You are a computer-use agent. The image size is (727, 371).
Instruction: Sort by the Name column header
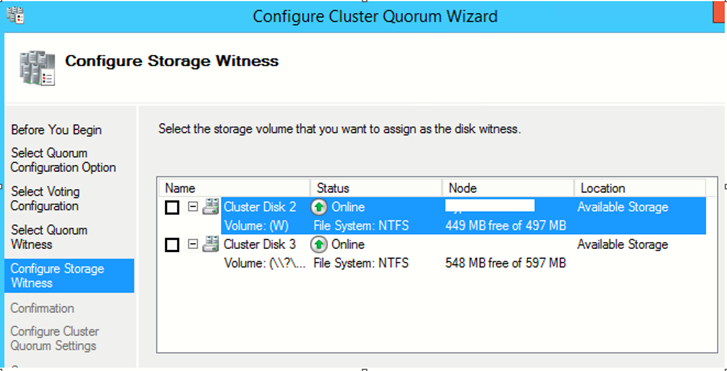point(234,188)
